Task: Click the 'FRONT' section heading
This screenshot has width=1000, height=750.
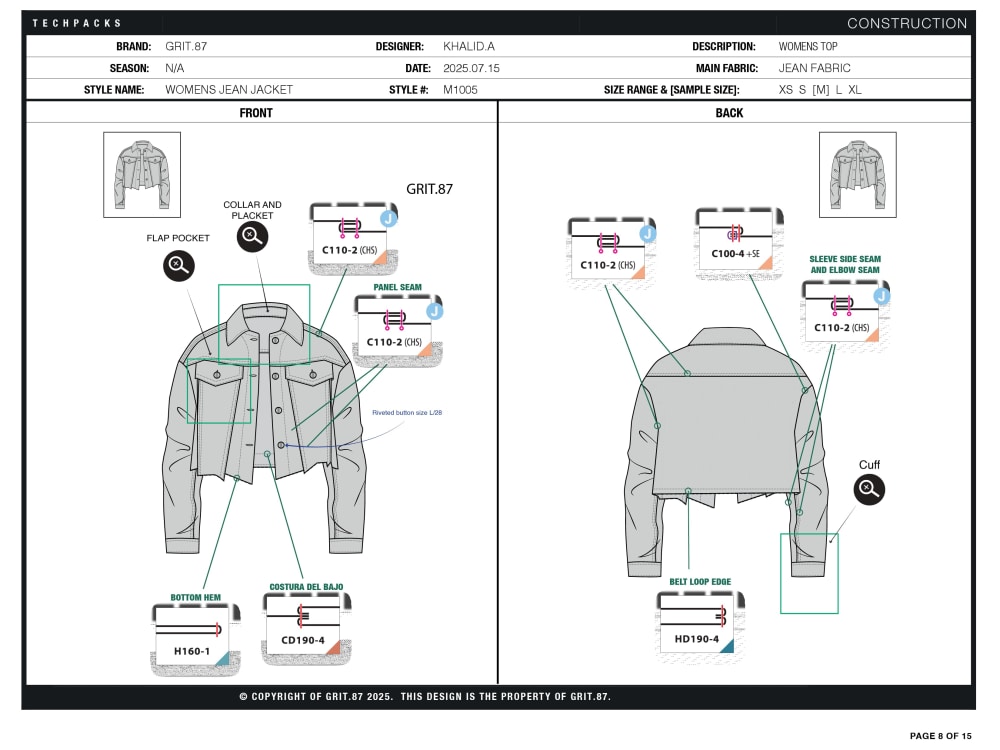Action: tap(256, 113)
